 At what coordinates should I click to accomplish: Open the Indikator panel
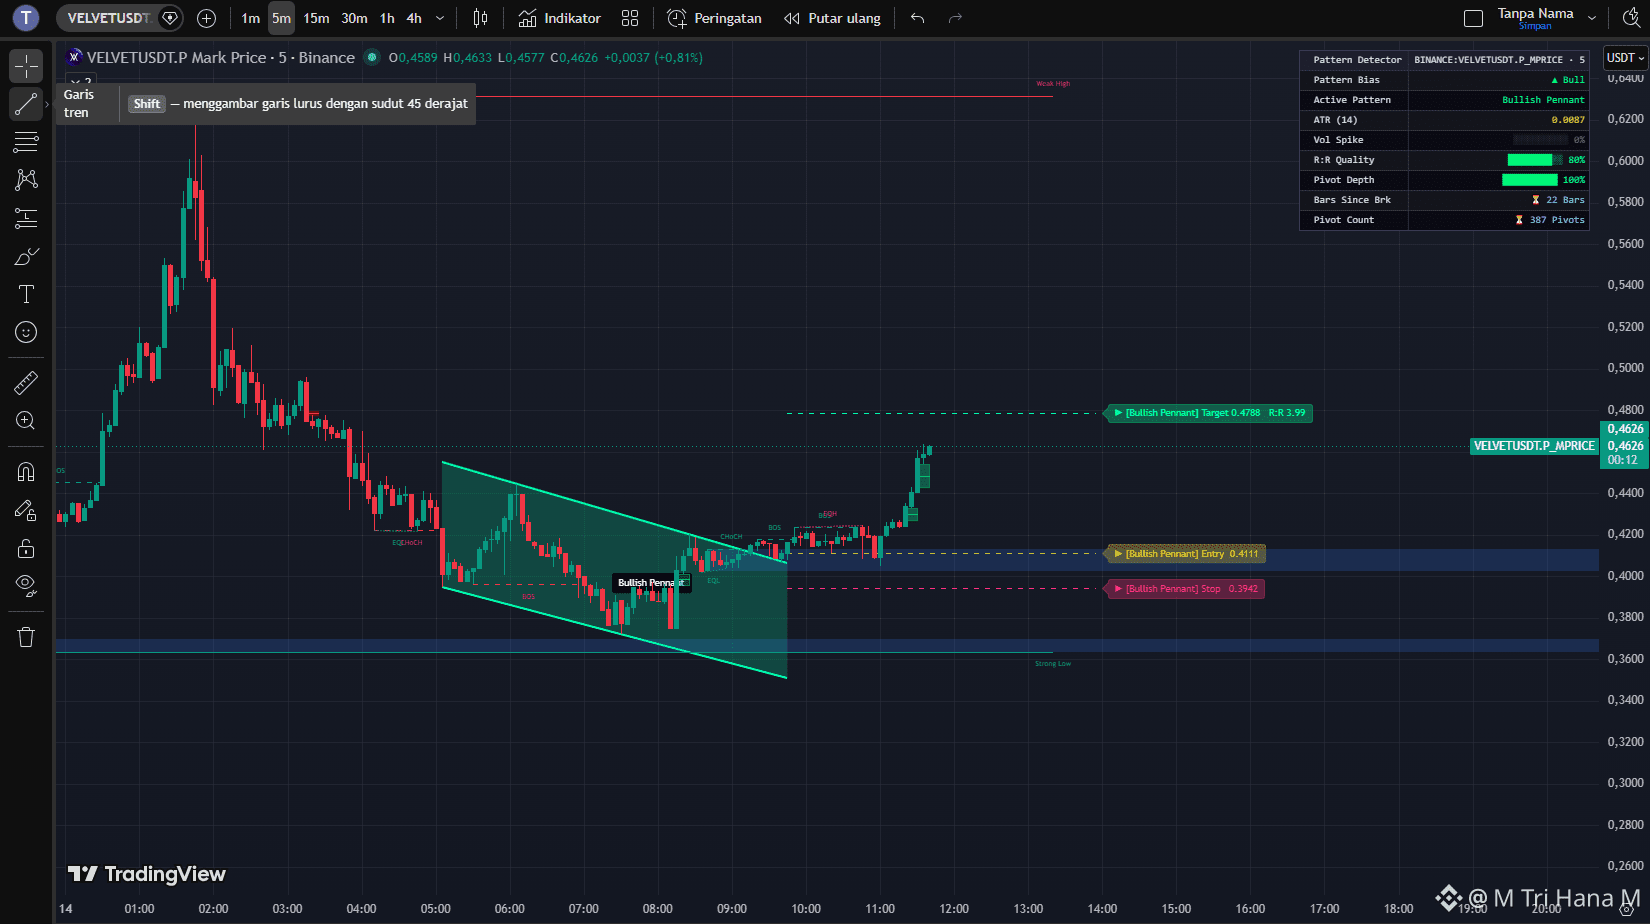[559, 18]
